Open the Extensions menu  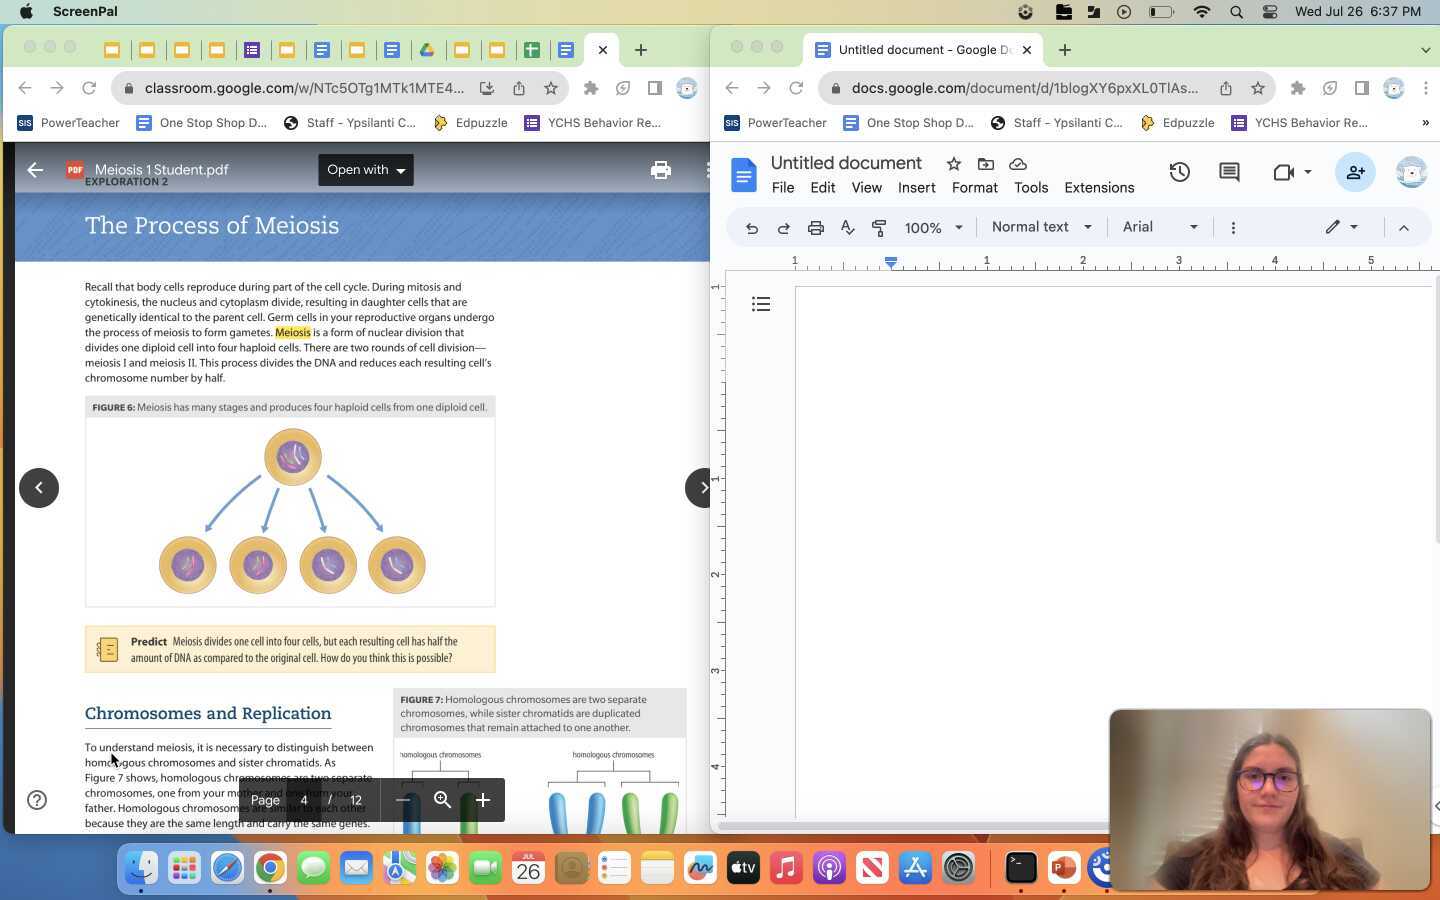(1098, 188)
